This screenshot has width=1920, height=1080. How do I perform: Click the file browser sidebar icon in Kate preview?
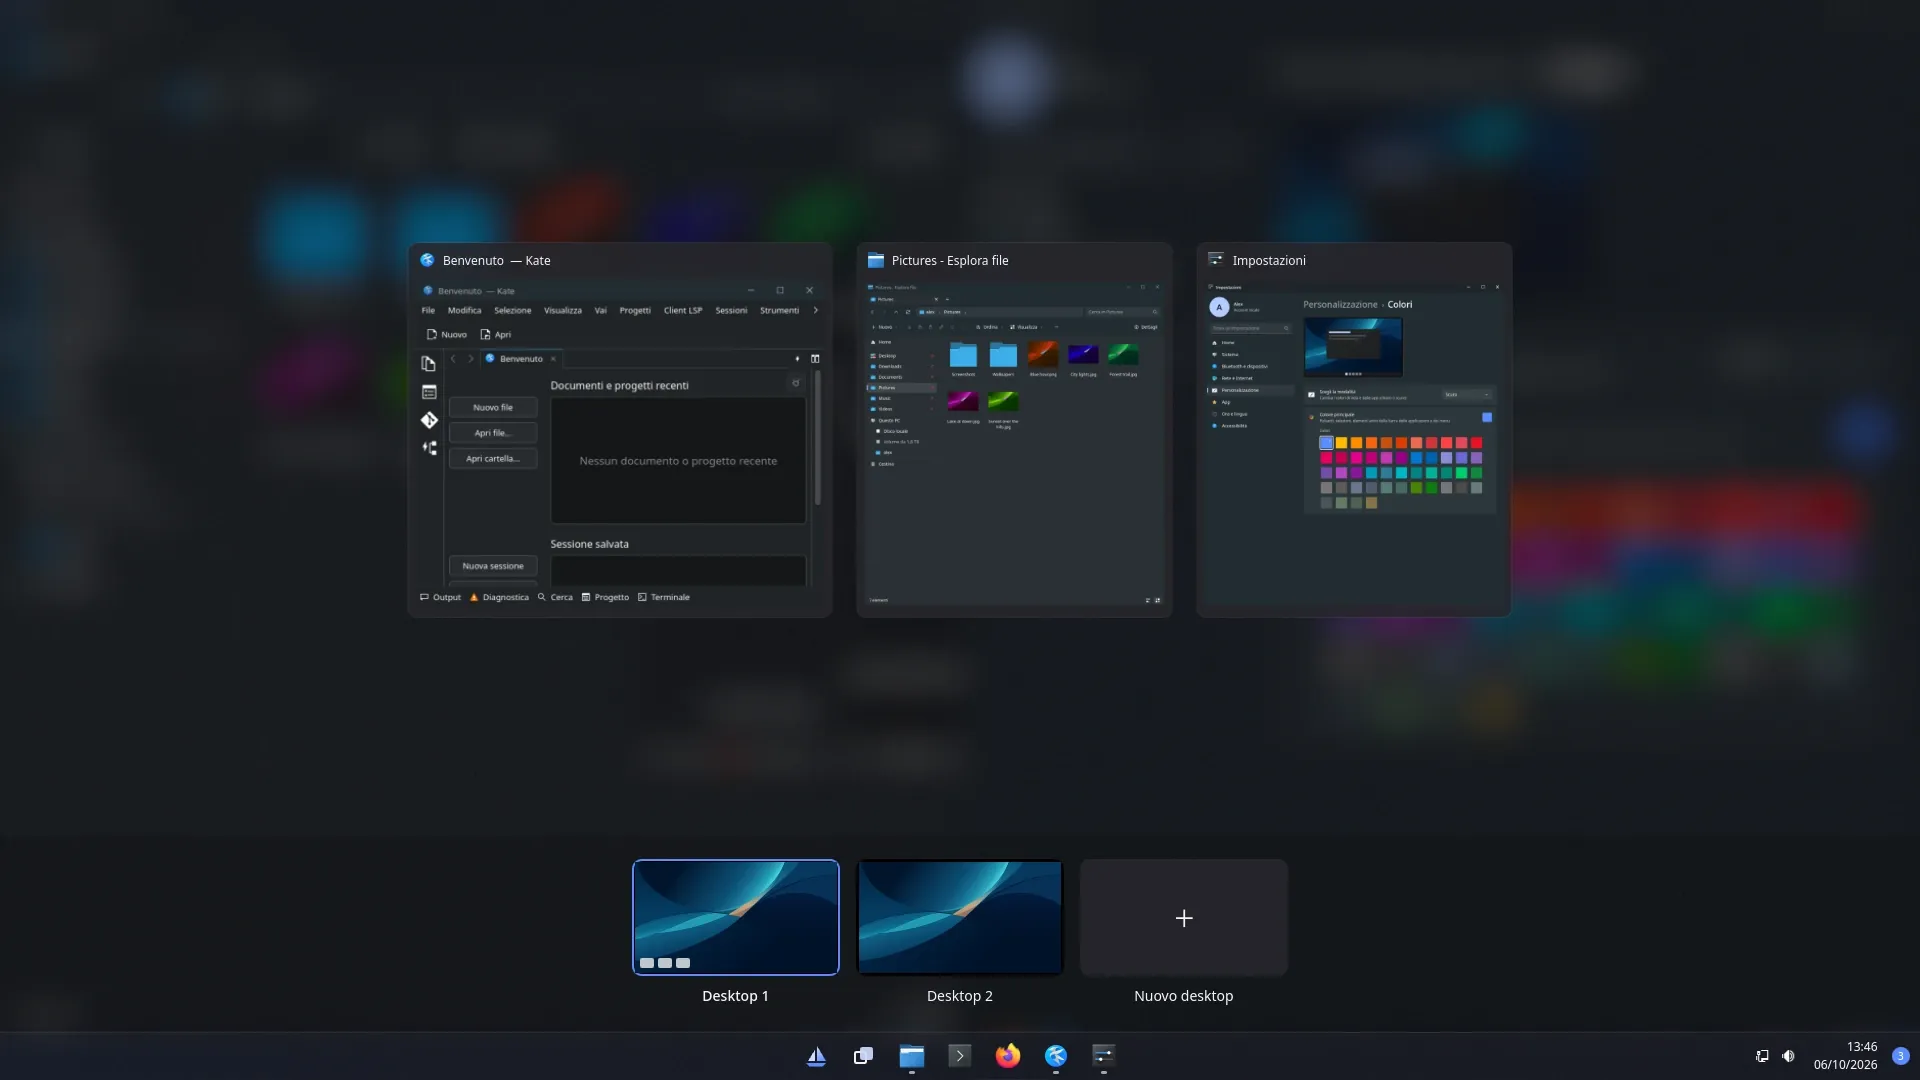429,392
